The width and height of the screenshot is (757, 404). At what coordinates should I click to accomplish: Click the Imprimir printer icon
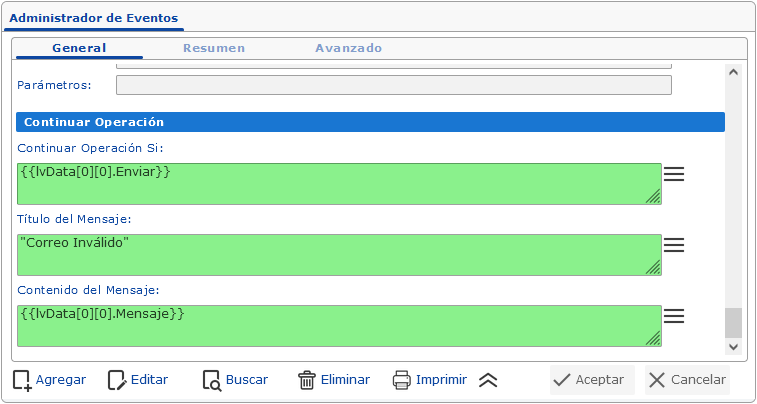click(402, 380)
